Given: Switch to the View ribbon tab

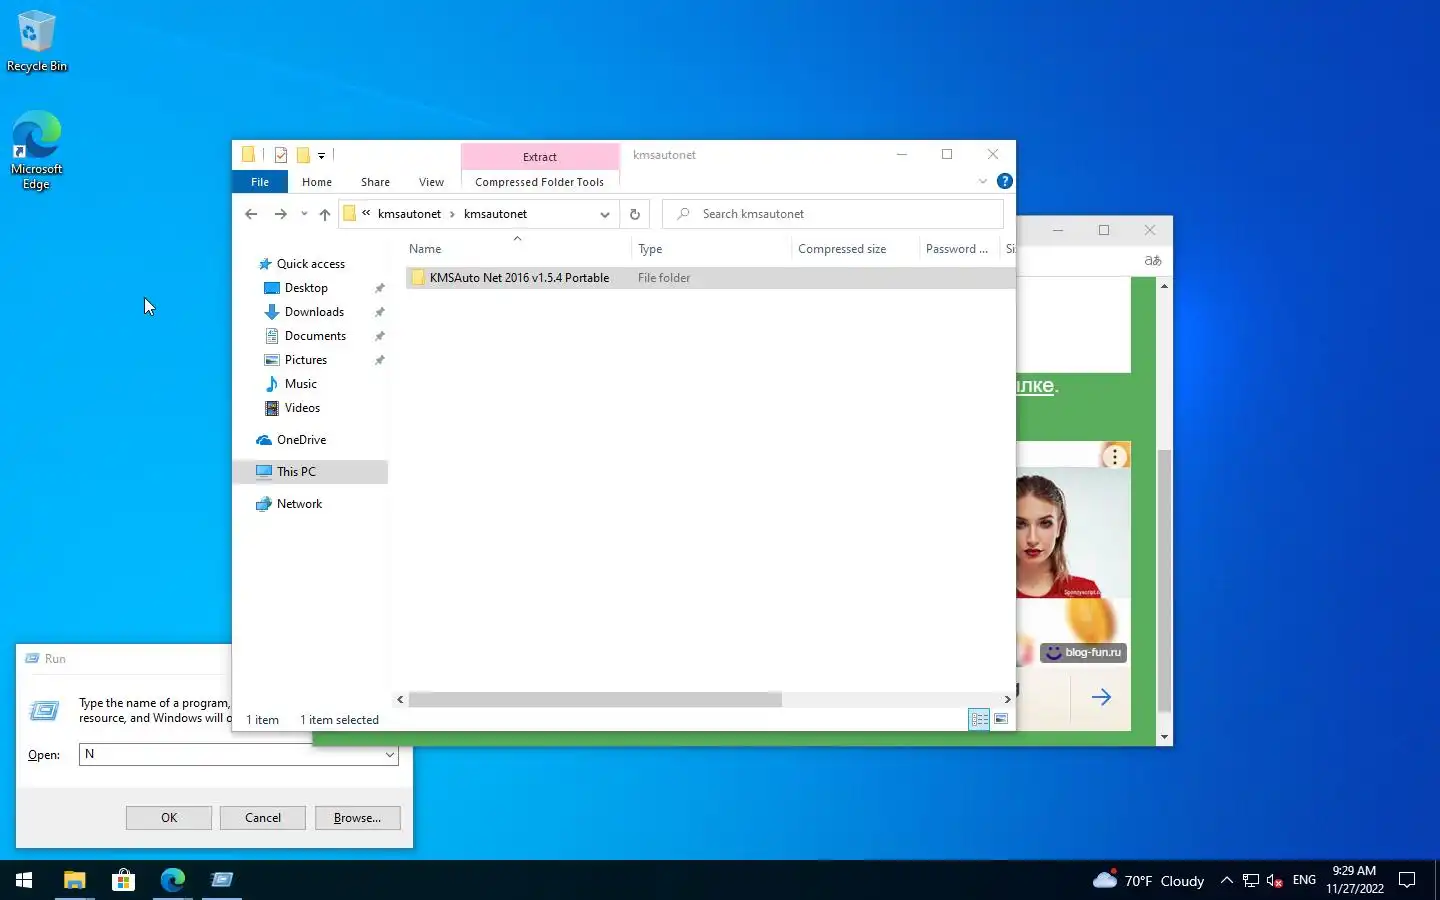Looking at the screenshot, I should pyautogui.click(x=431, y=182).
